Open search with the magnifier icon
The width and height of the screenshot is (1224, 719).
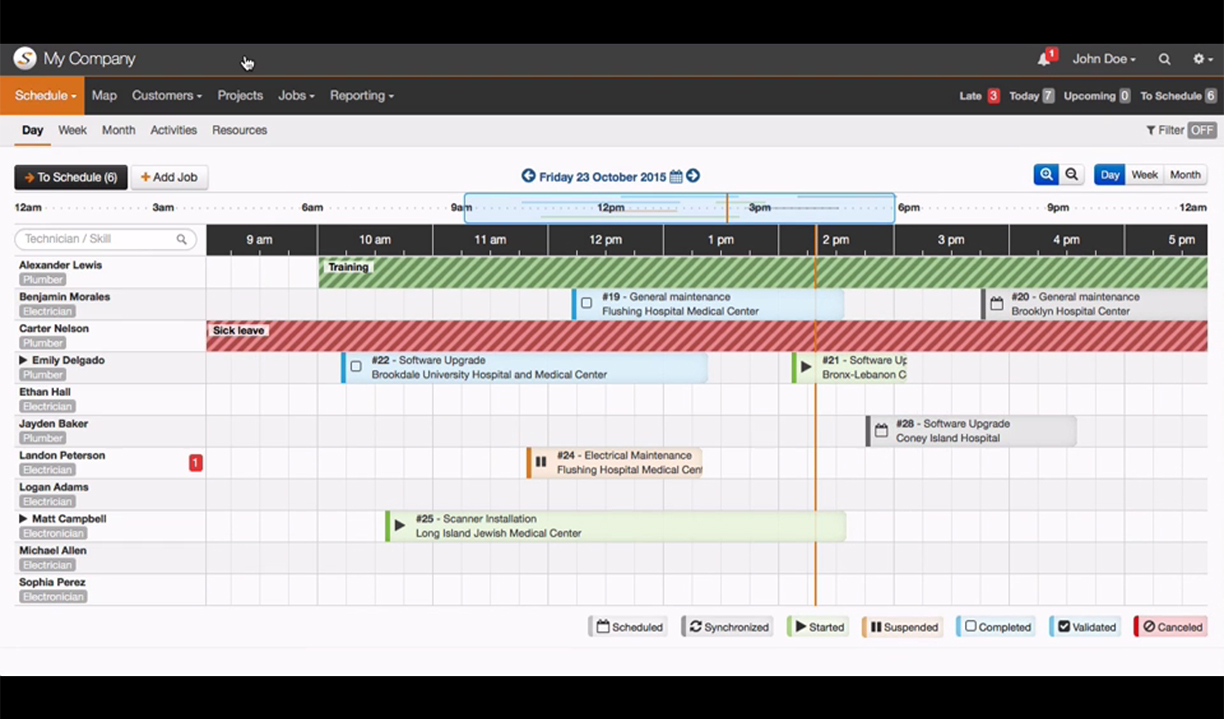tap(1165, 59)
